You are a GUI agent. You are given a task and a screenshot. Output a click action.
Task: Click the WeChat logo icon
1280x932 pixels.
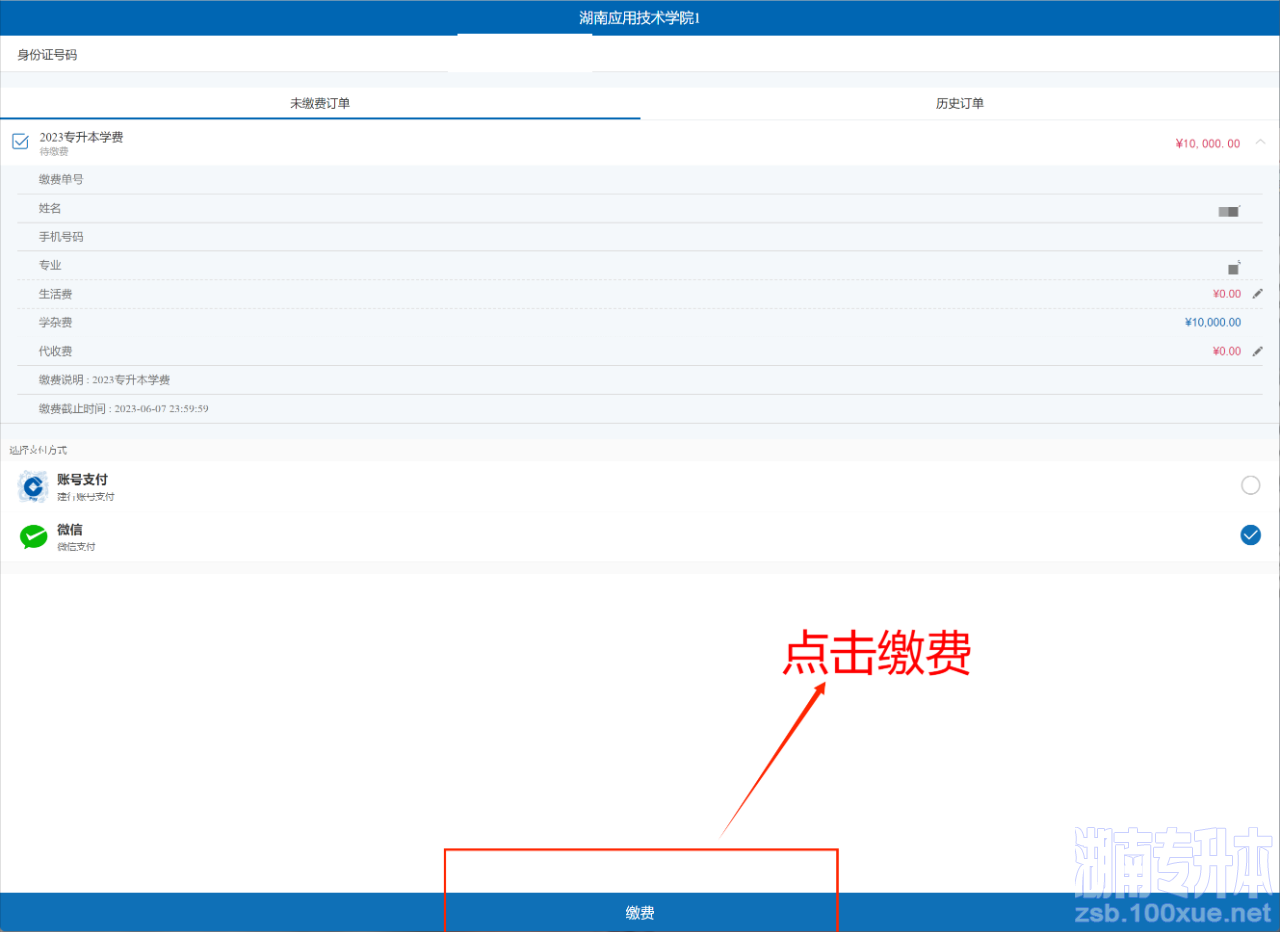tap(33, 537)
